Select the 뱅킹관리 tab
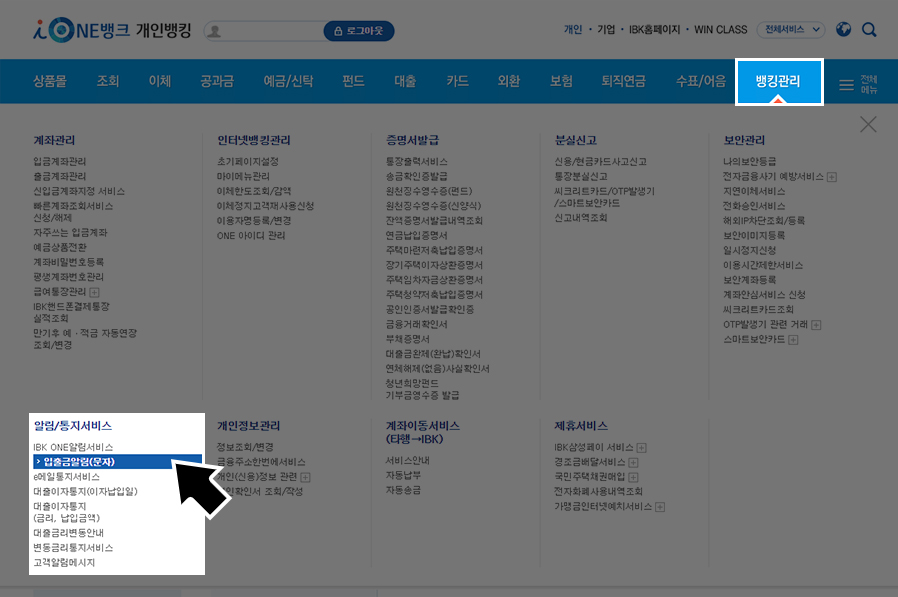The height and width of the screenshot is (597, 898). [x=779, y=81]
